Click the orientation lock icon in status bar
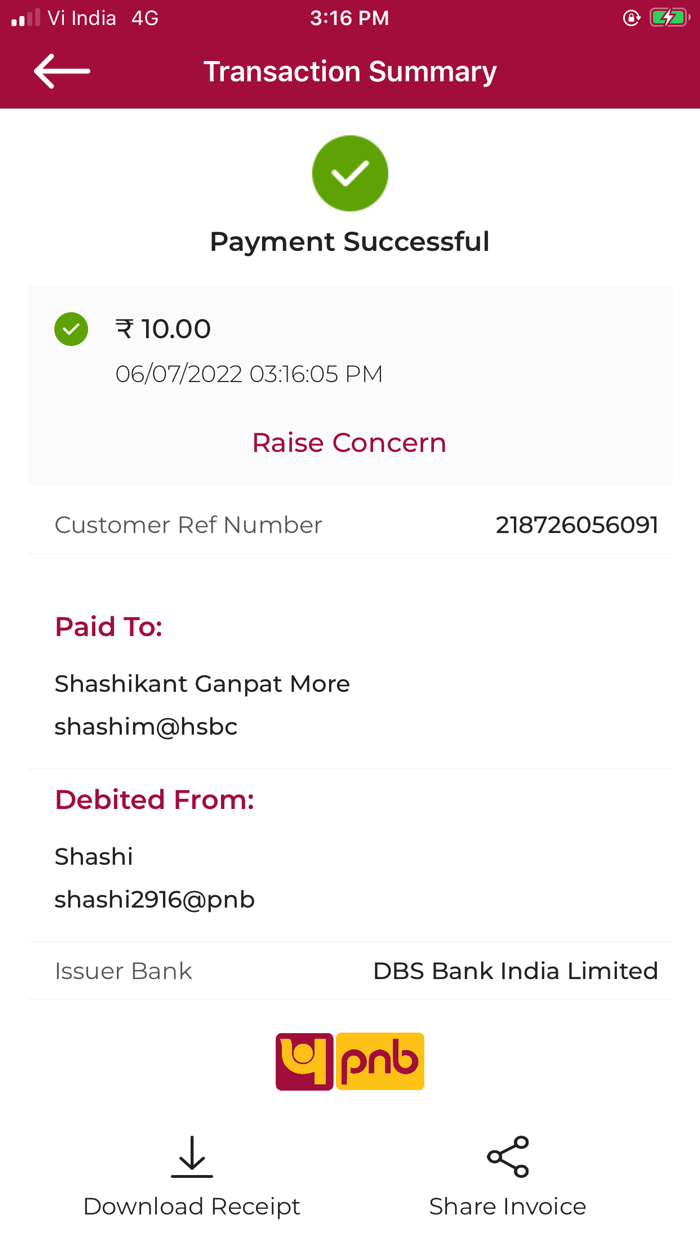 630,16
